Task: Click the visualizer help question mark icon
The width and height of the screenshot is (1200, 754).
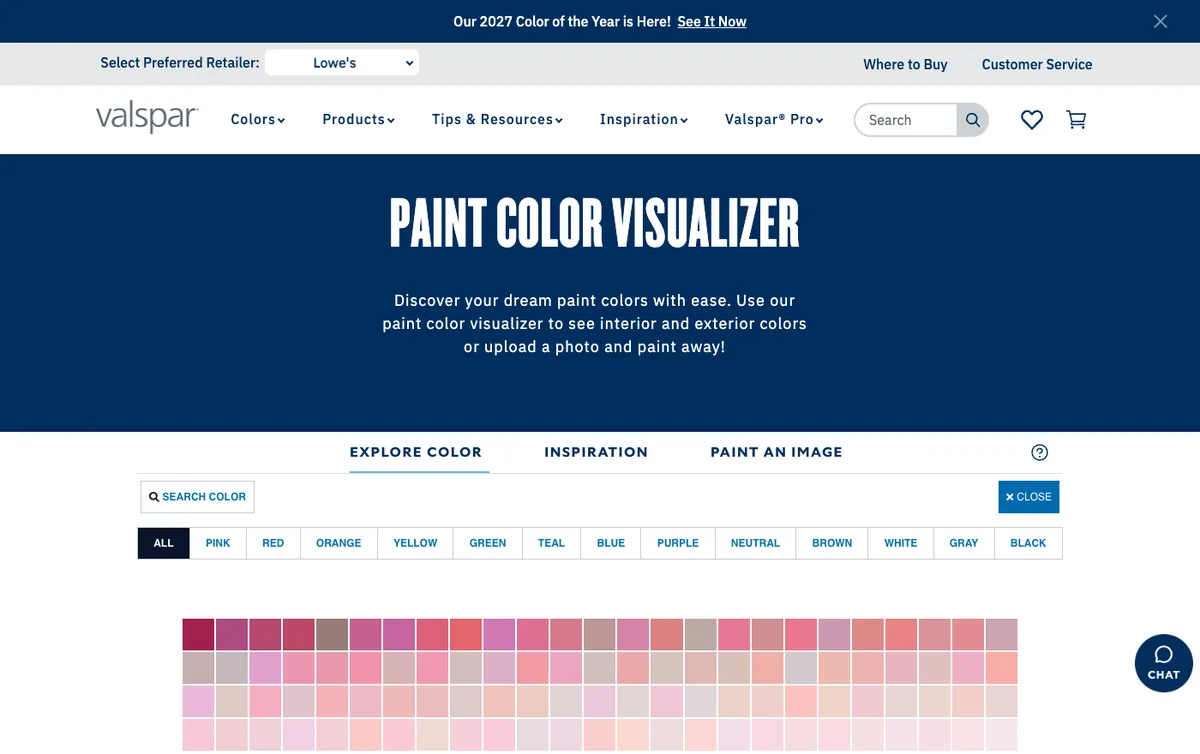Action: (1039, 452)
